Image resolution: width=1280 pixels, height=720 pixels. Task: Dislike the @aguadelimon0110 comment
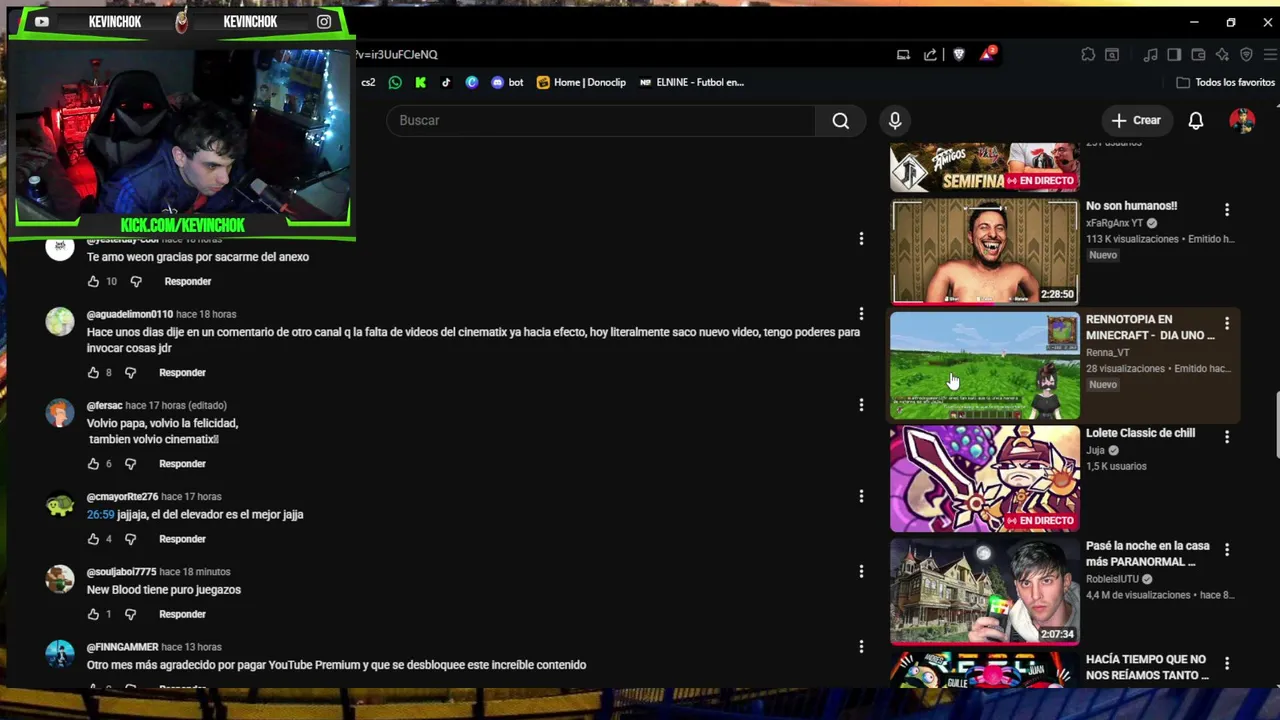(x=130, y=372)
